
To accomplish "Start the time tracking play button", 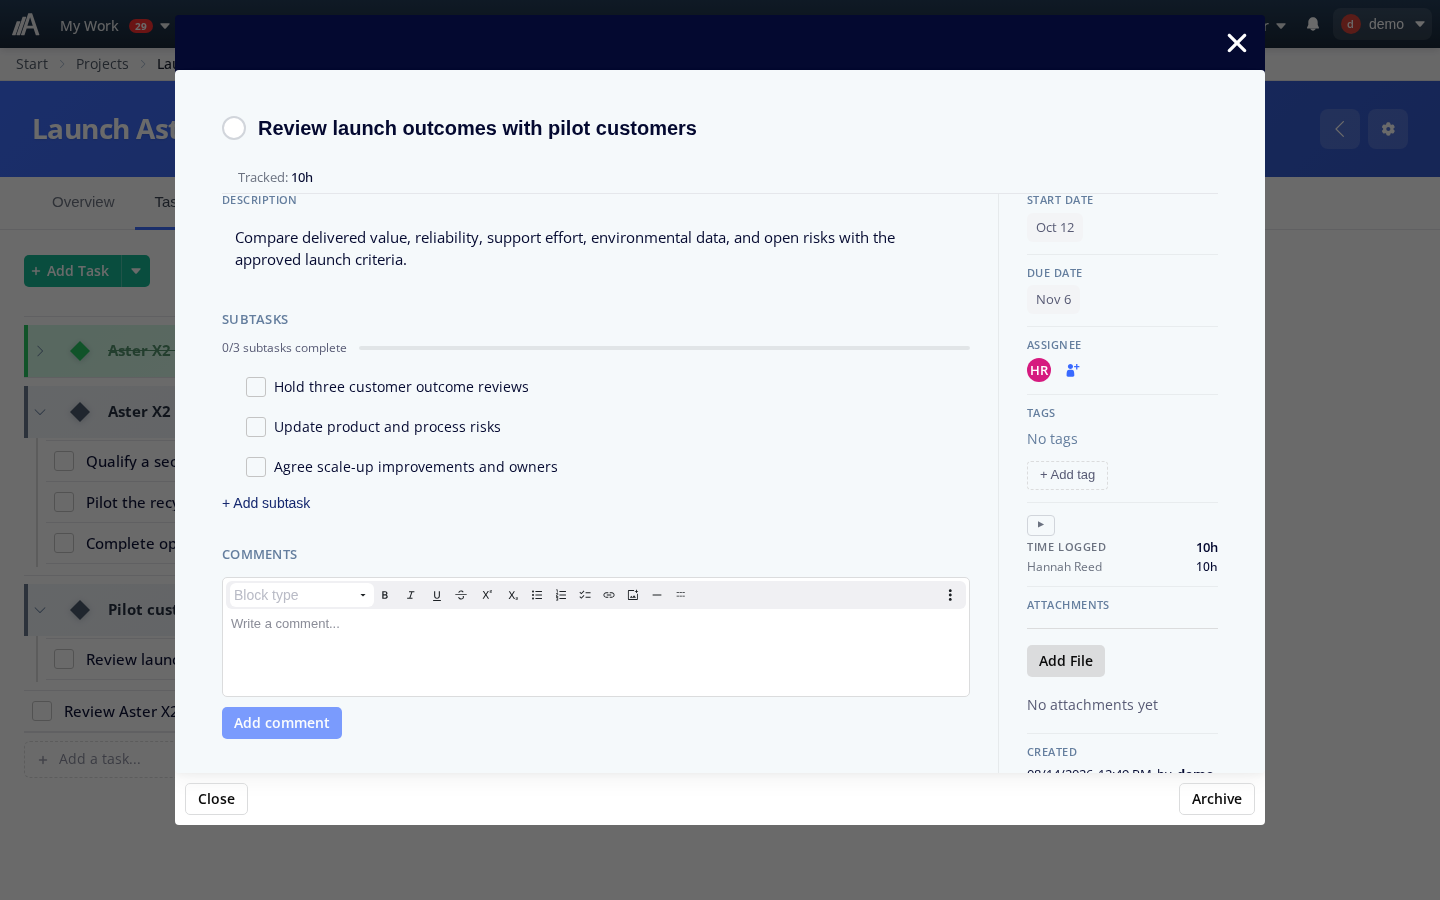I will pos(1041,525).
